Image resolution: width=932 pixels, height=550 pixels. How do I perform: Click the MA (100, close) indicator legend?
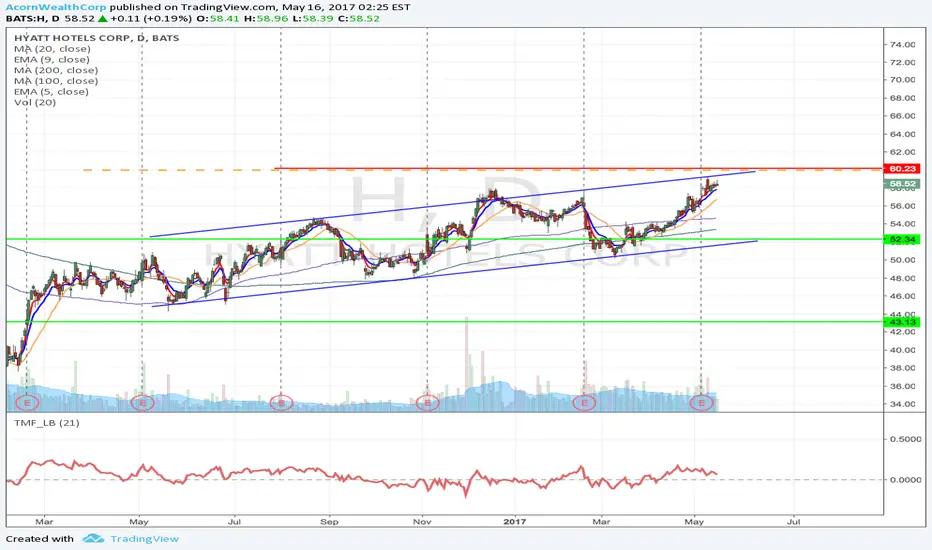(x=56, y=81)
